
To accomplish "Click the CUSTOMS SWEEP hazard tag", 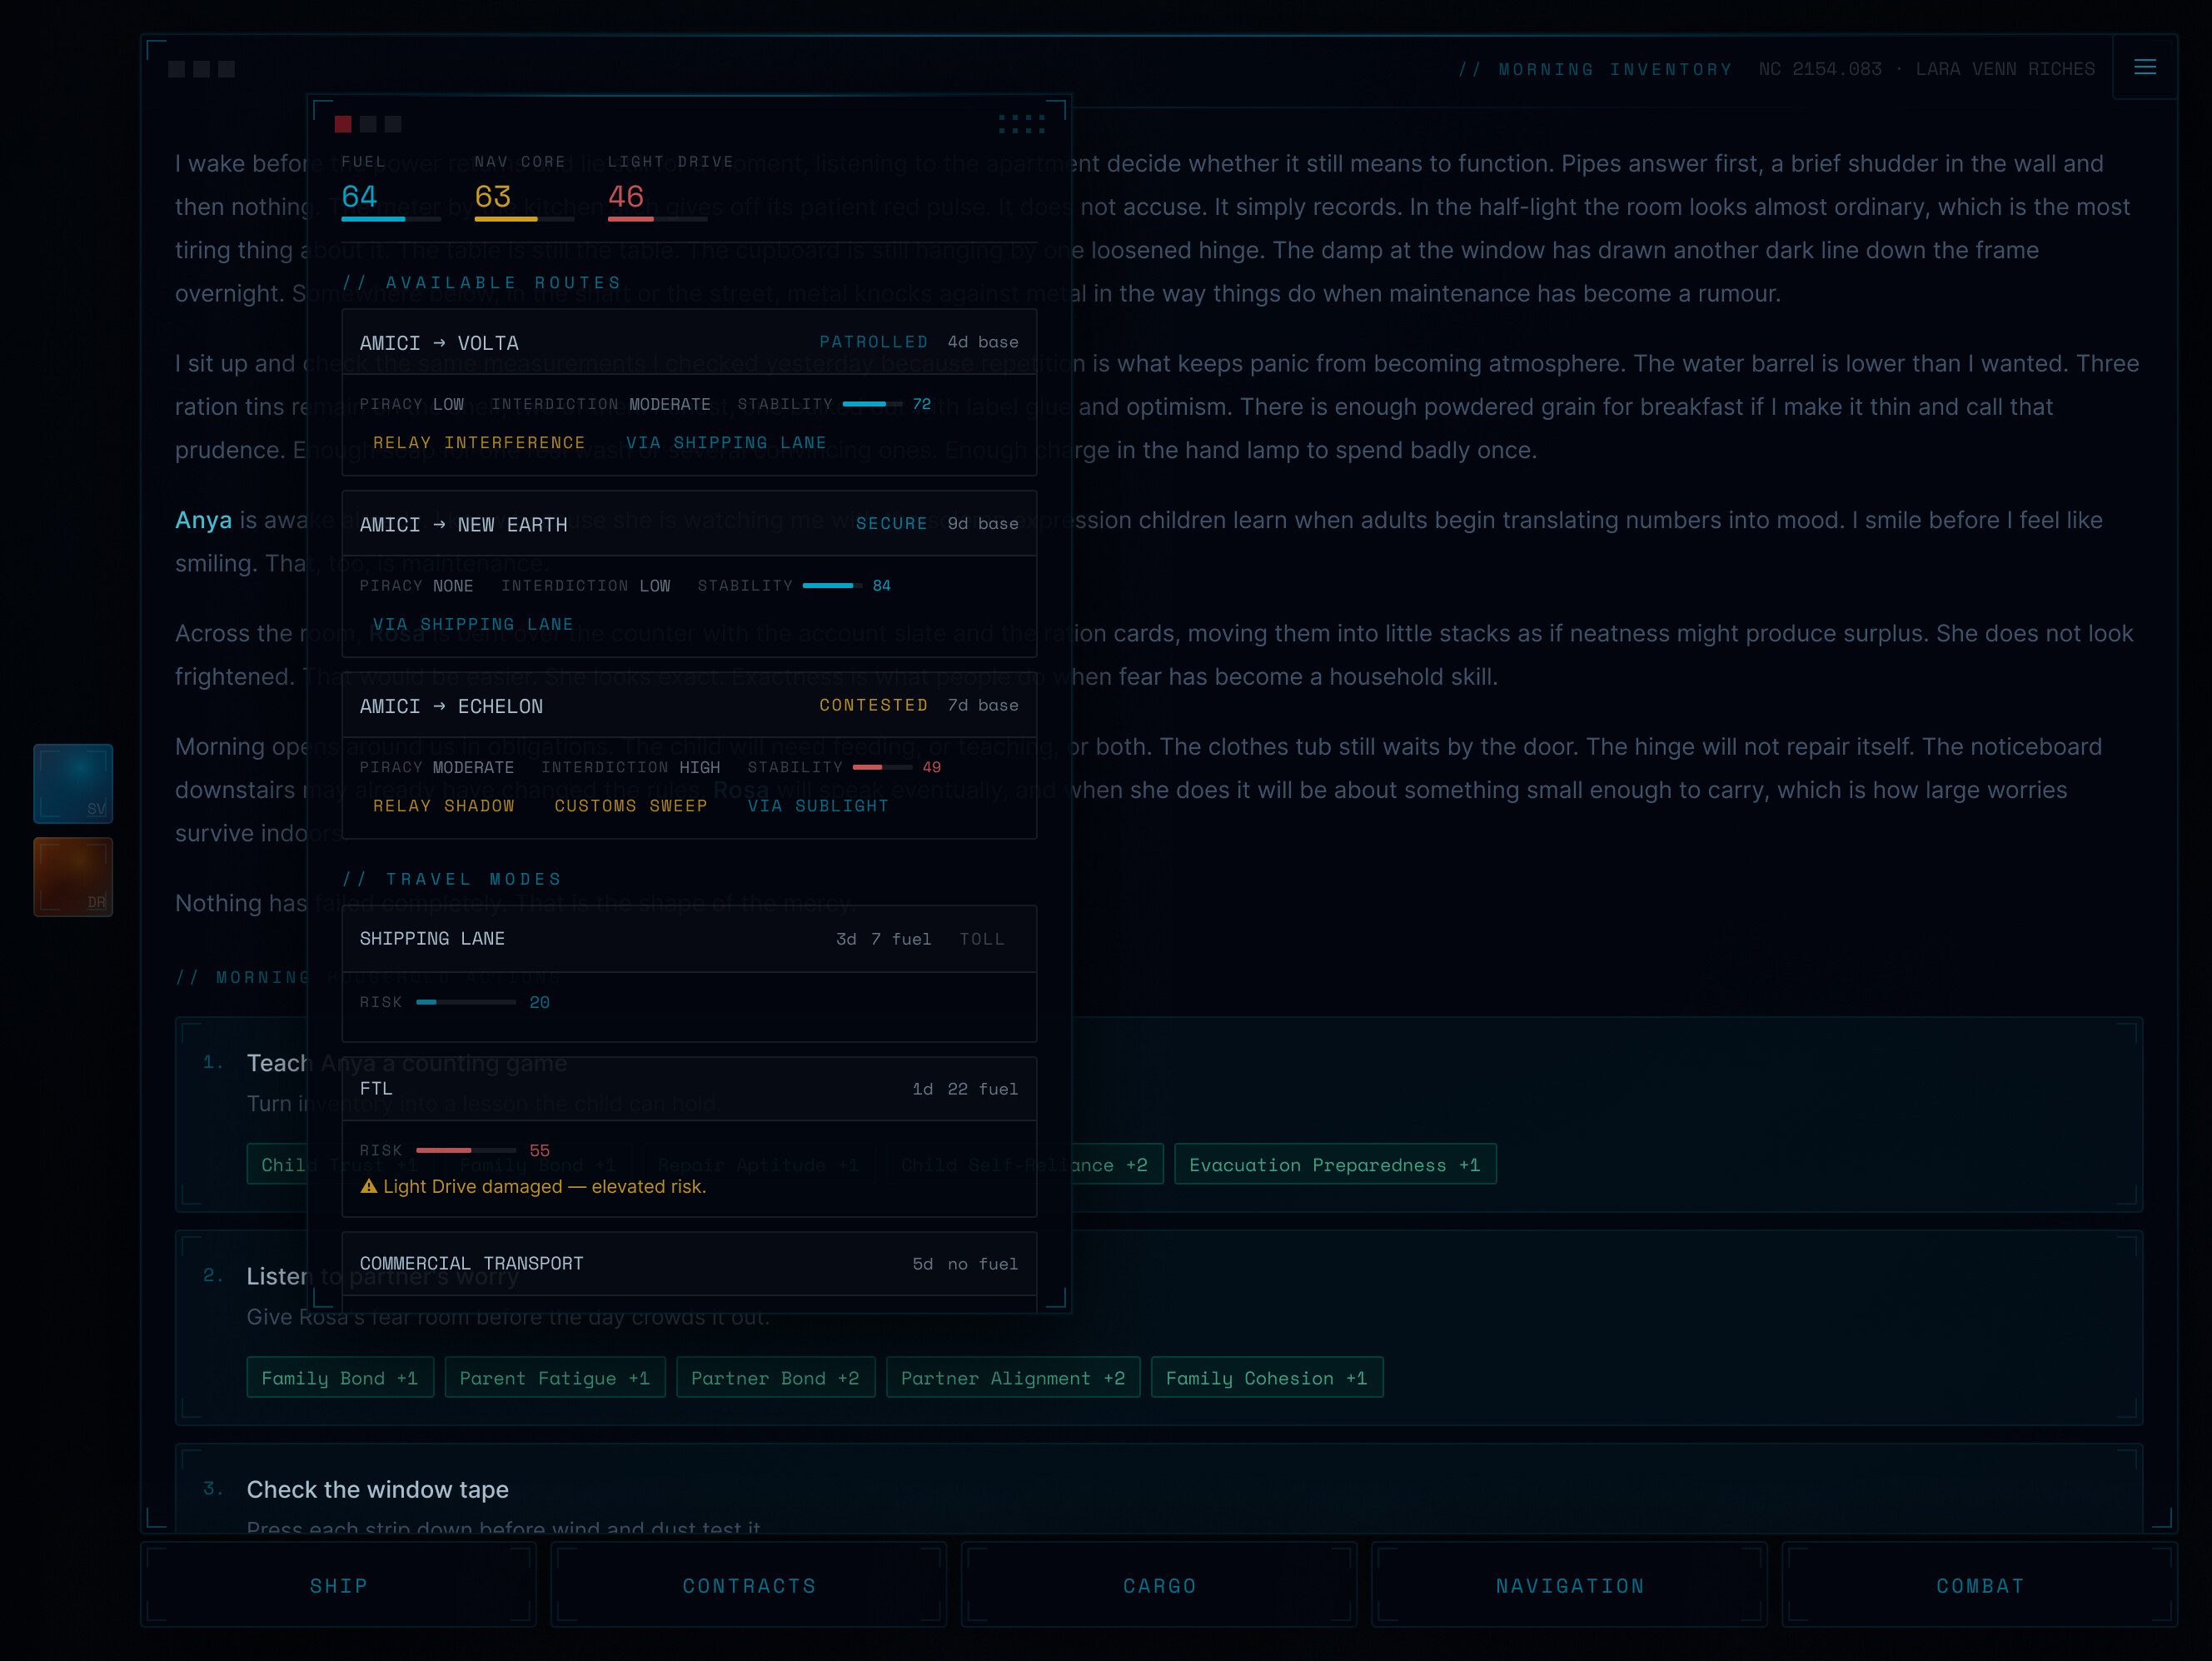I will click(631, 805).
